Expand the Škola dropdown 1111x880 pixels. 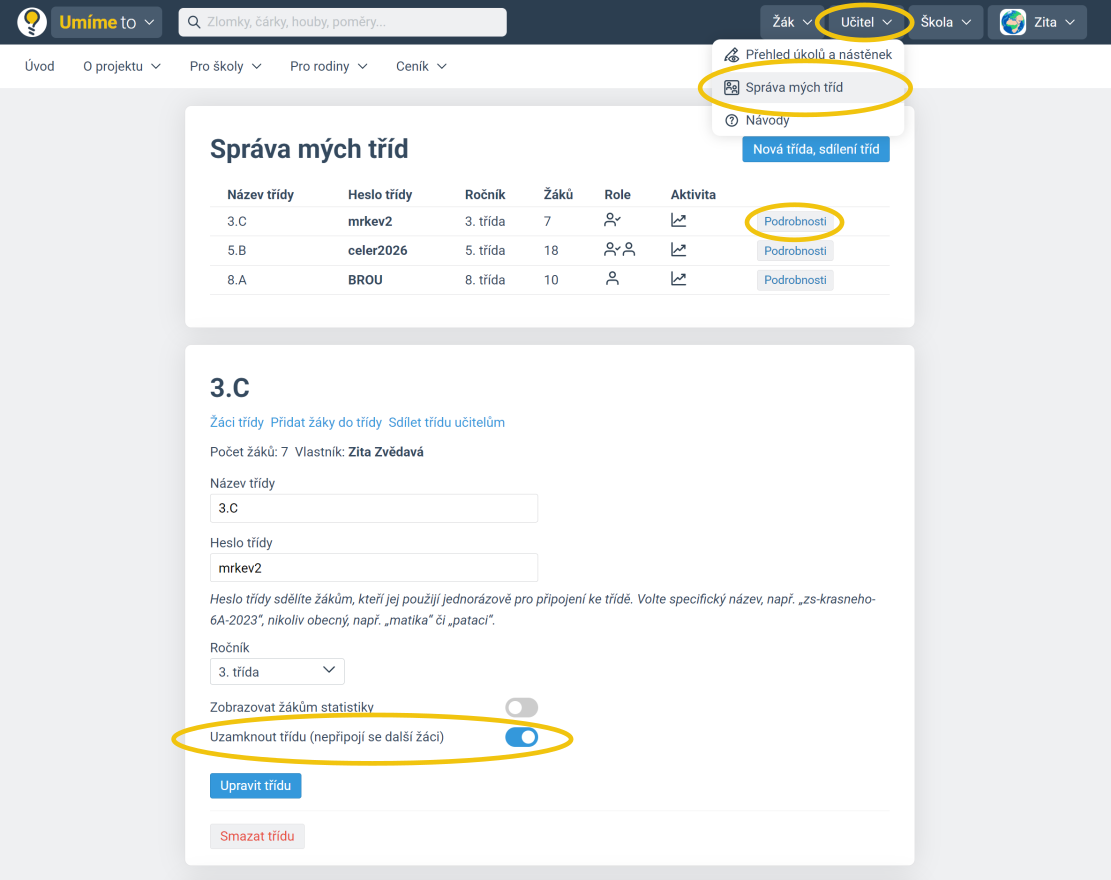click(x=945, y=22)
